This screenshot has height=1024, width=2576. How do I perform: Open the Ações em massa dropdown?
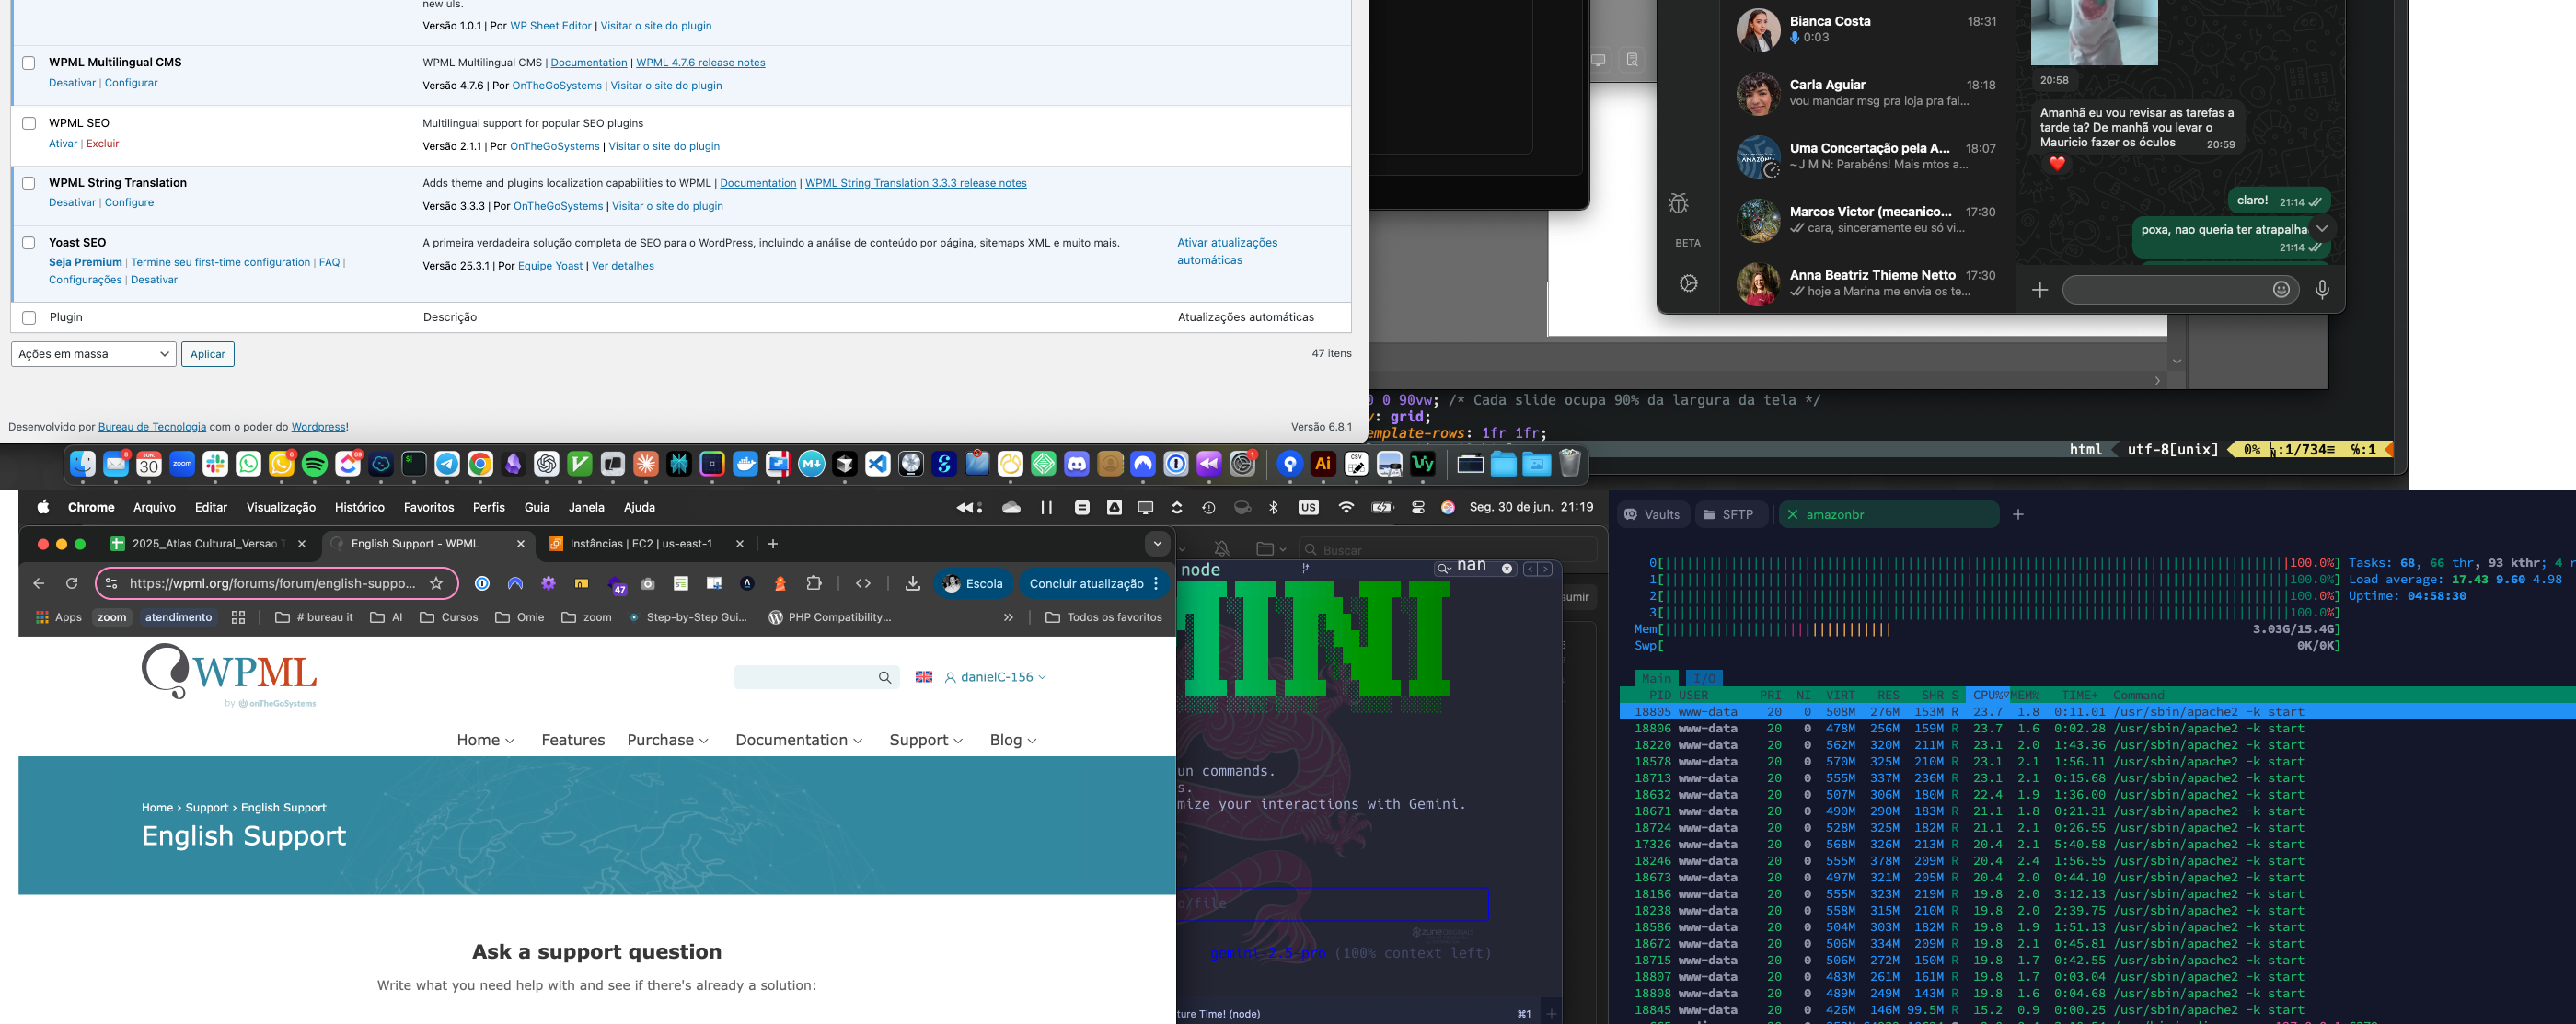[93, 354]
